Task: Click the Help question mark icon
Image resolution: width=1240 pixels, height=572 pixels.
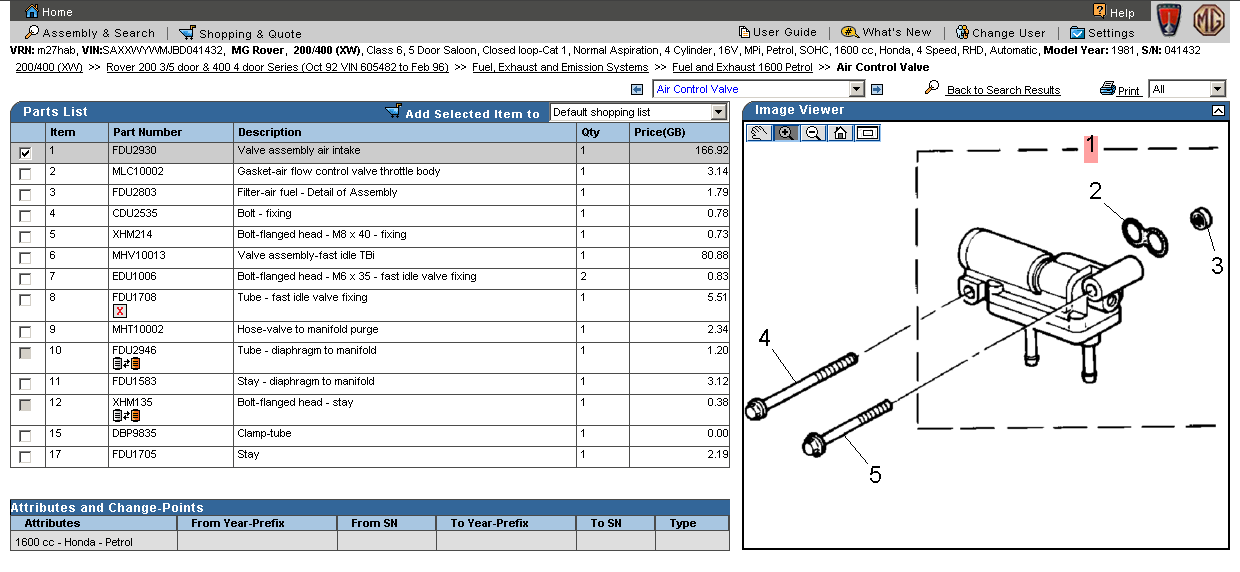Action: pyautogui.click(x=1100, y=11)
